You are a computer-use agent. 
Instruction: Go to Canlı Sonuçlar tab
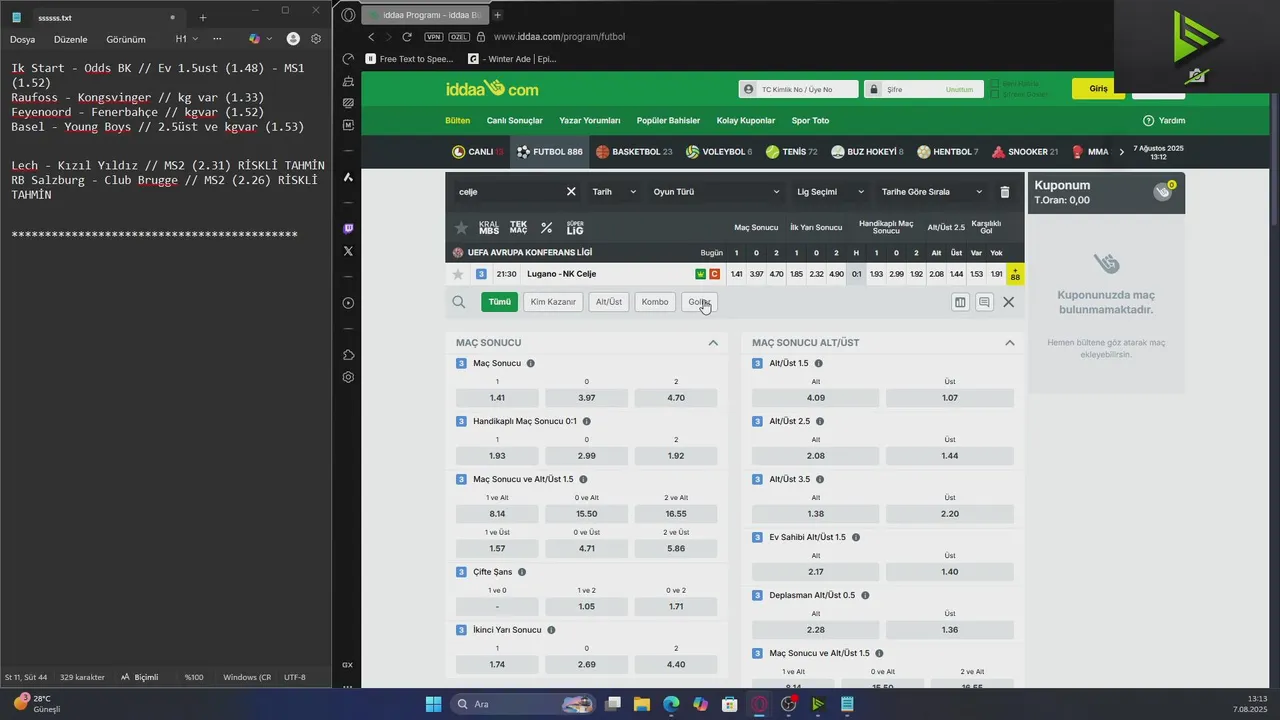point(514,121)
